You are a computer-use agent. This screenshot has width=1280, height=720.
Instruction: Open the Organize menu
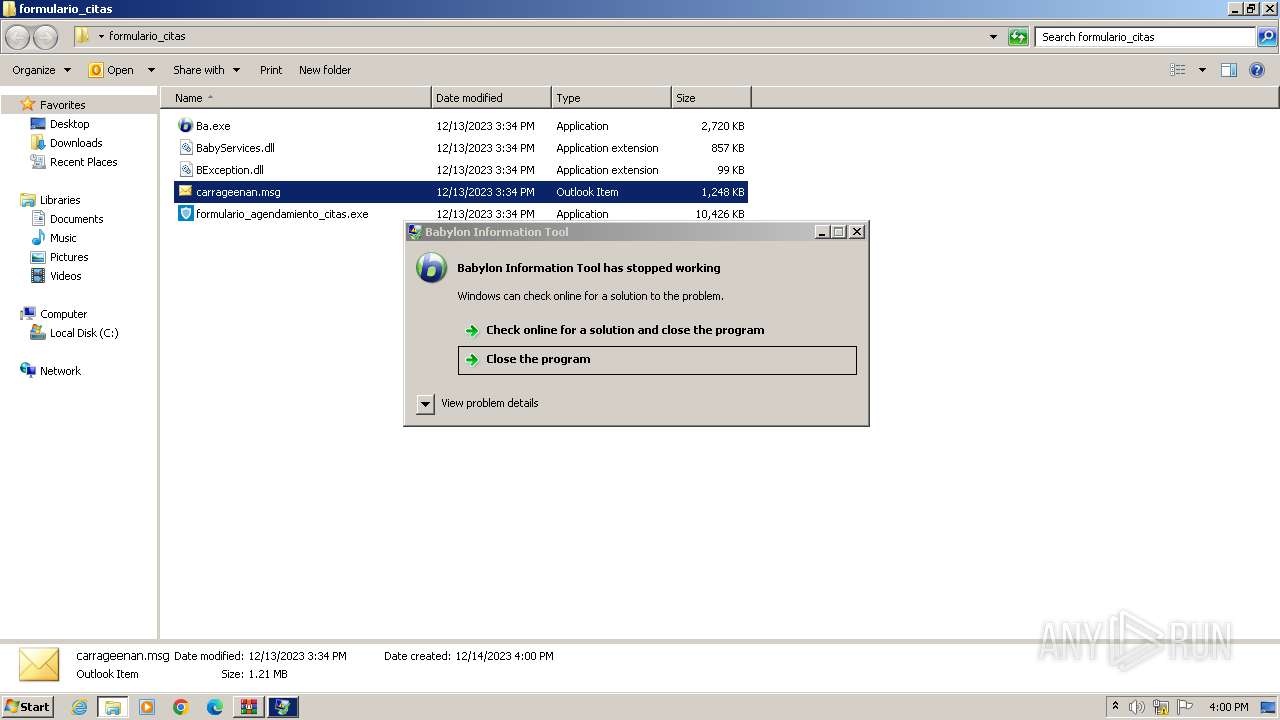(42, 70)
